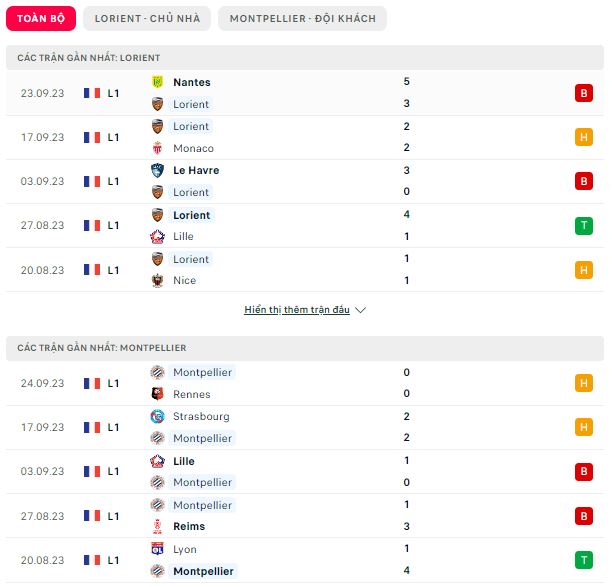Select the Toàn Bộ tab
612x587 pixels.
(41, 18)
